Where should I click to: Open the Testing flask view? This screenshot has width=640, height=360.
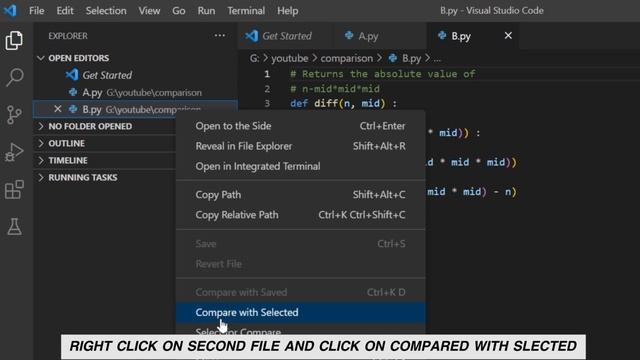[14, 227]
